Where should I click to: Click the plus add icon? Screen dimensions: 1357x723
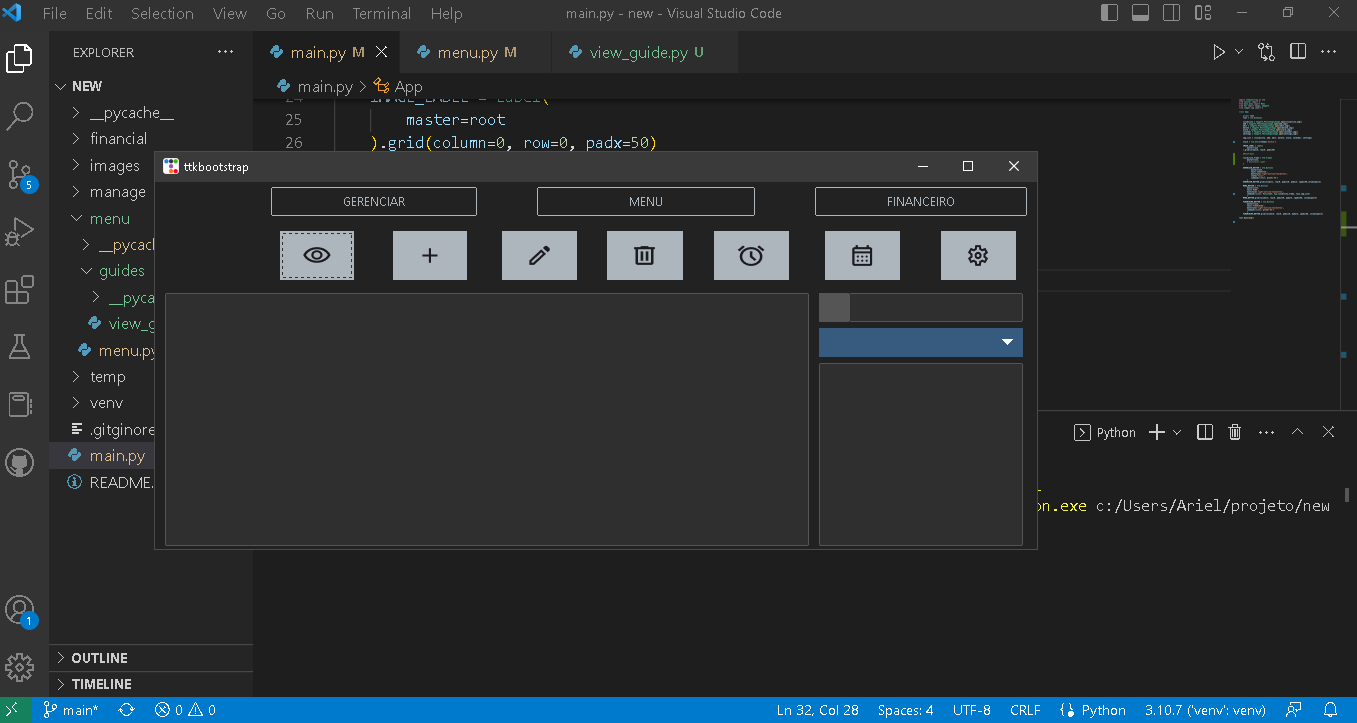click(x=429, y=255)
